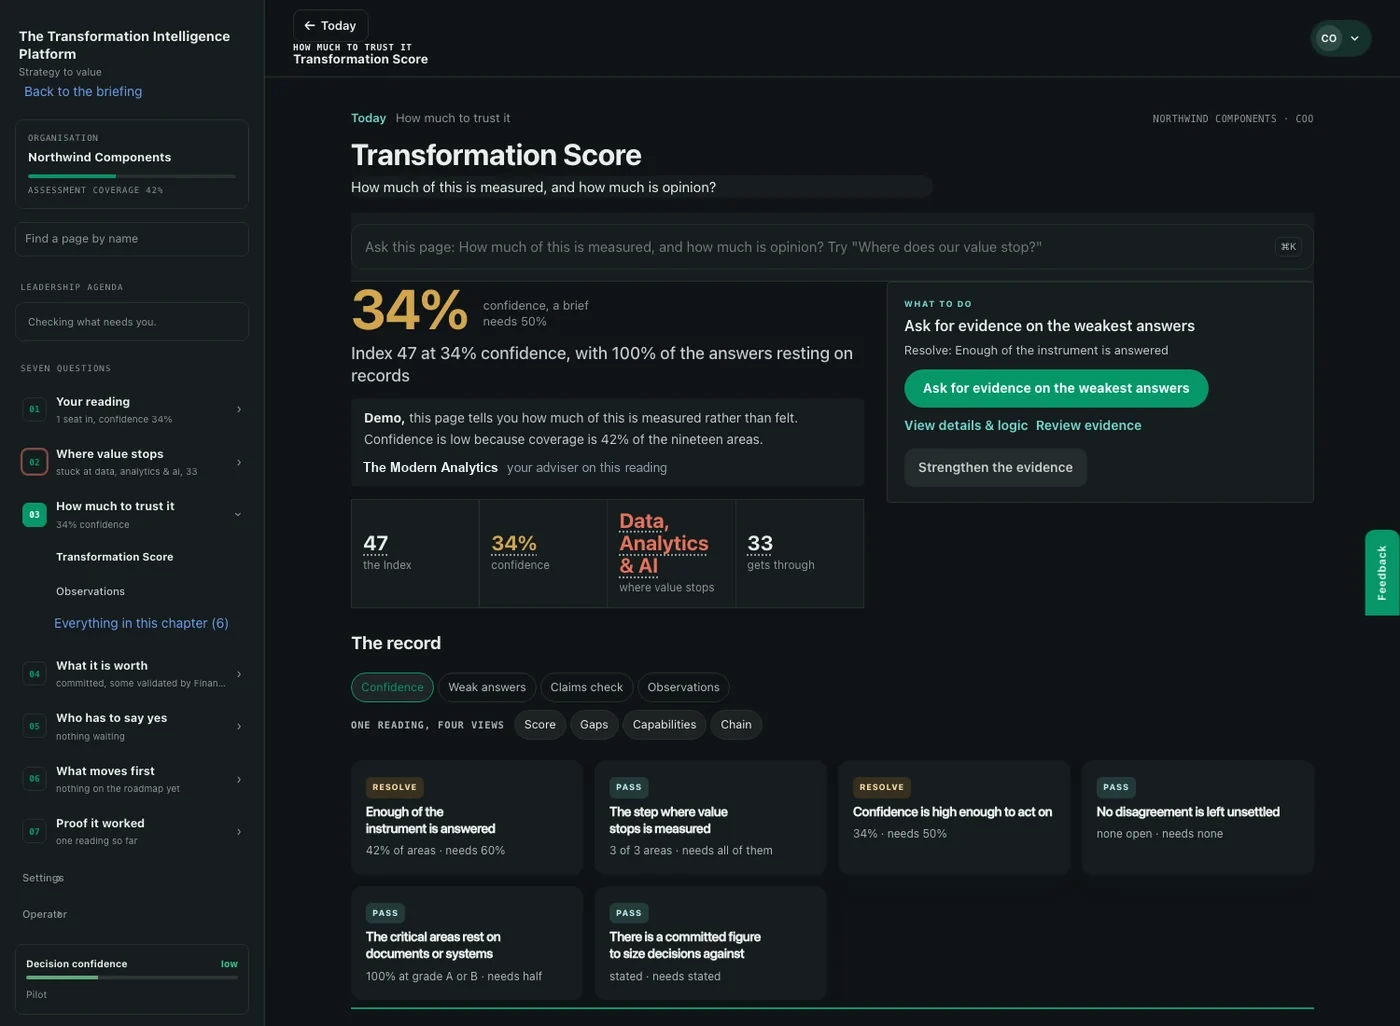The width and height of the screenshot is (1400, 1026).
Task: Select the 02 Where value stops badge
Action: pos(34,462)
